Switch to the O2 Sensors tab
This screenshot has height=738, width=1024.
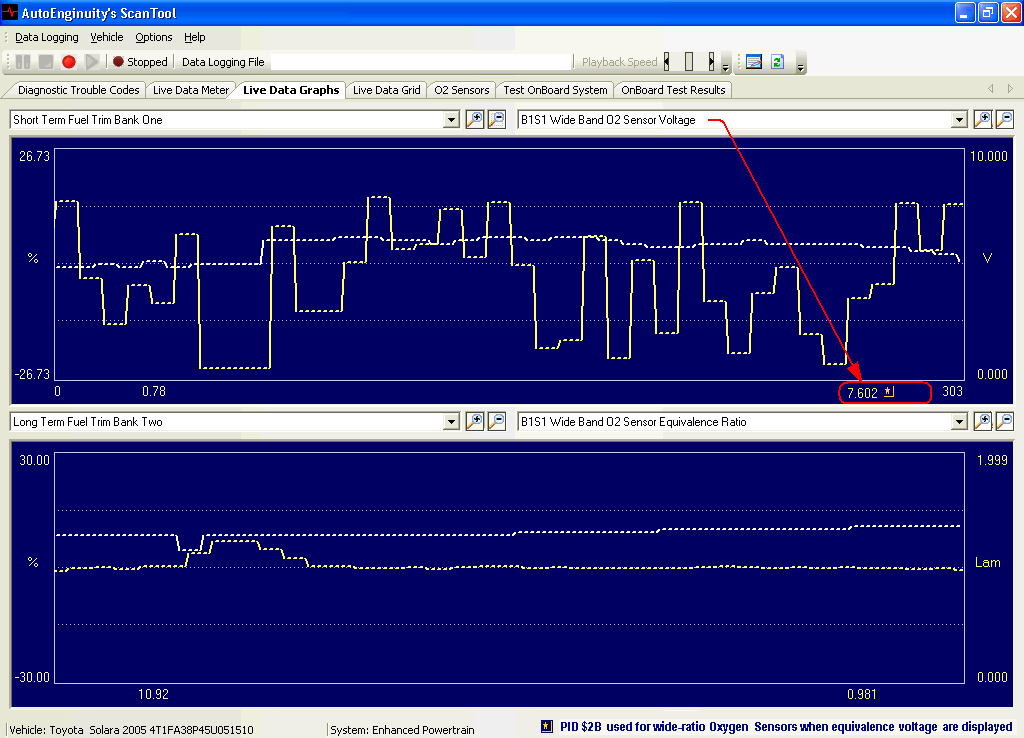461,90
